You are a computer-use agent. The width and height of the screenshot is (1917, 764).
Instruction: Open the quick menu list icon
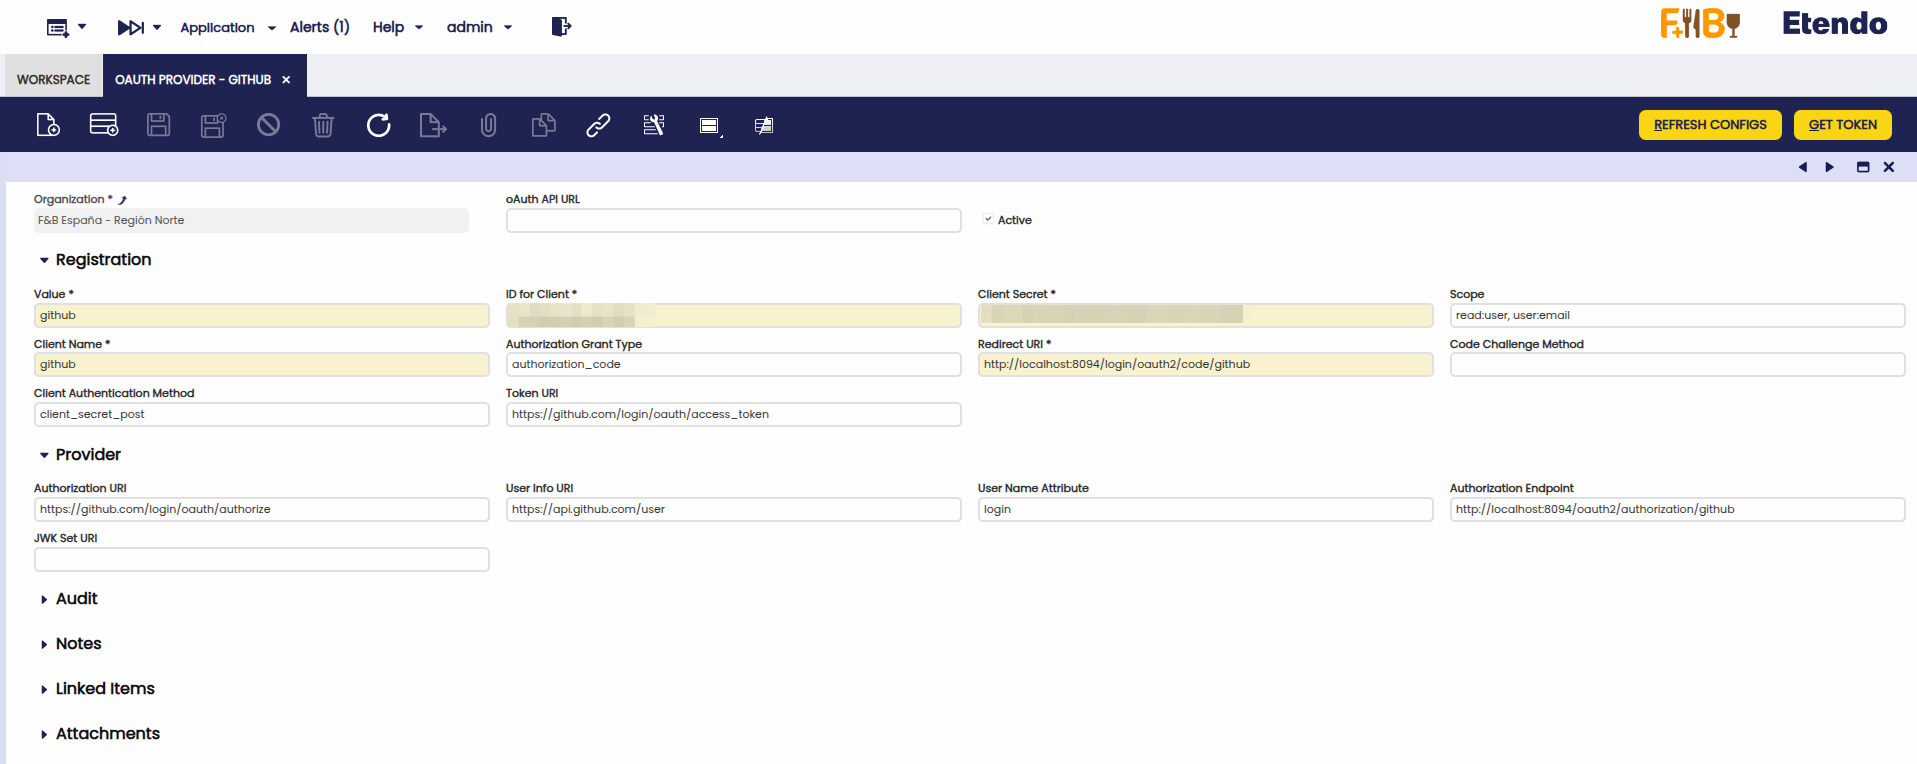point(66,27)
